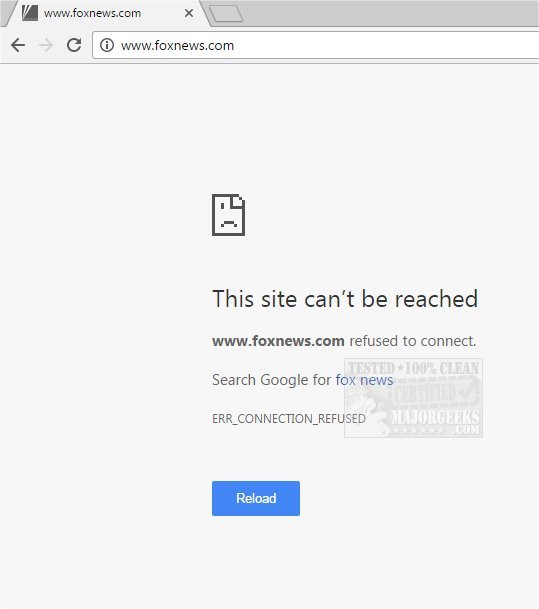Image resolution: width=539 pixels, height=609 pixels.
Task: Open site information circle icon
Action: (x=107, y=45)
